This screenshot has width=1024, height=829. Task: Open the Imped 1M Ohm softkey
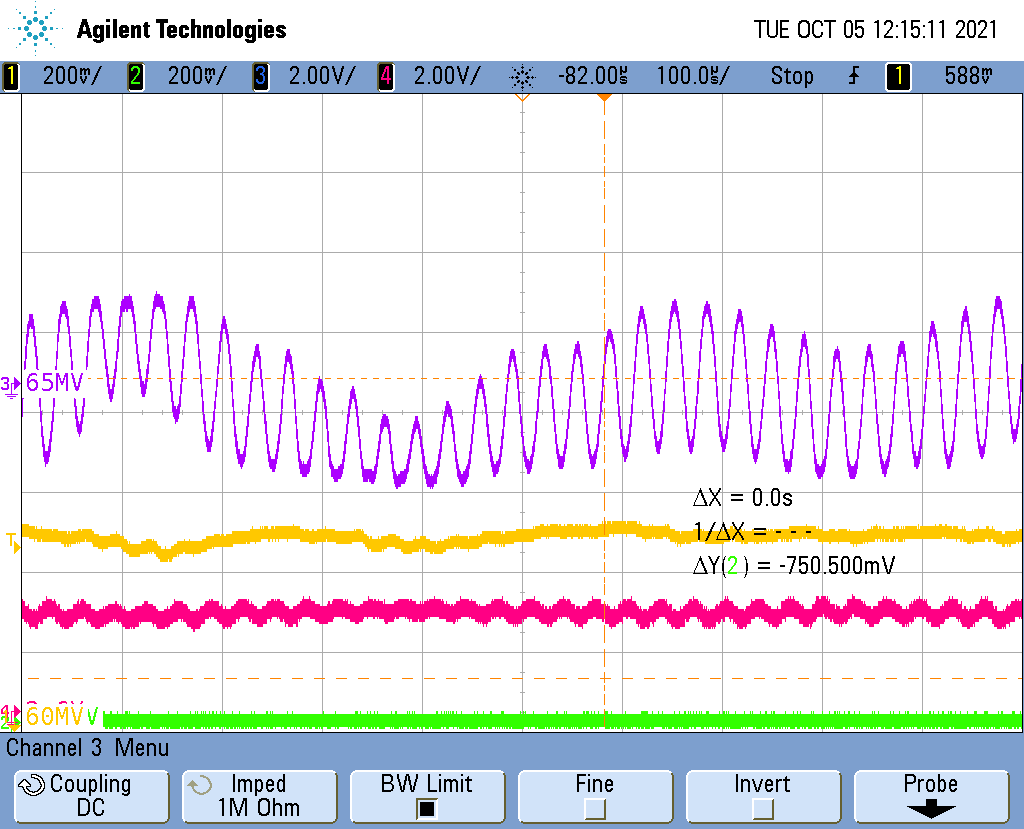(x=259, y=796)
